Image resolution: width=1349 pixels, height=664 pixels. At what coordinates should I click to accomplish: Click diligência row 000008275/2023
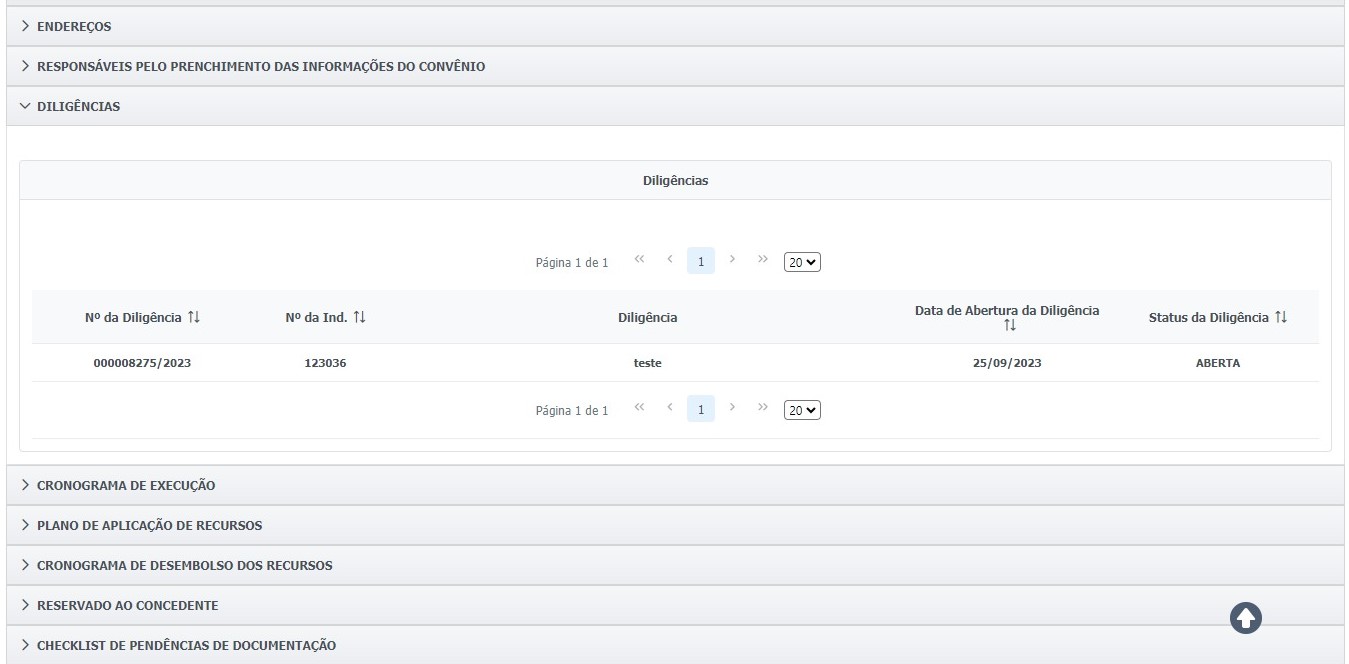pyautogui.click(x=142, y=363)
